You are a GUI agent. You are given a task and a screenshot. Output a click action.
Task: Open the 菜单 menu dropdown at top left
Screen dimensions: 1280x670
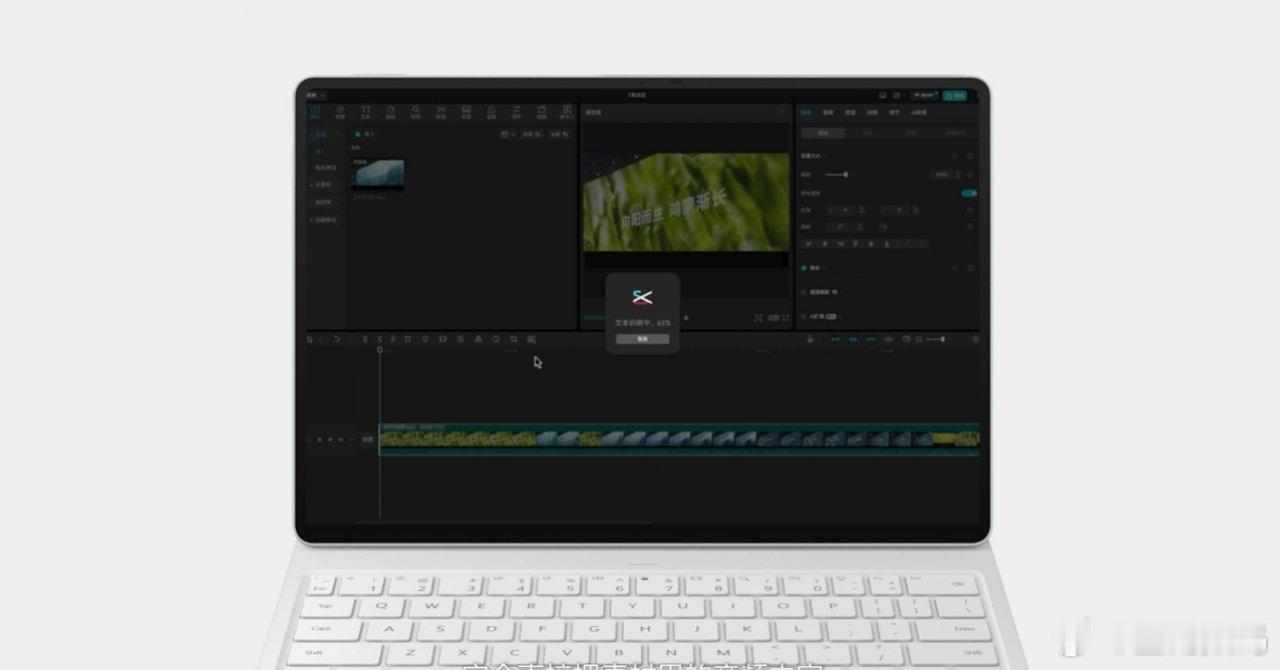[316, 95]
